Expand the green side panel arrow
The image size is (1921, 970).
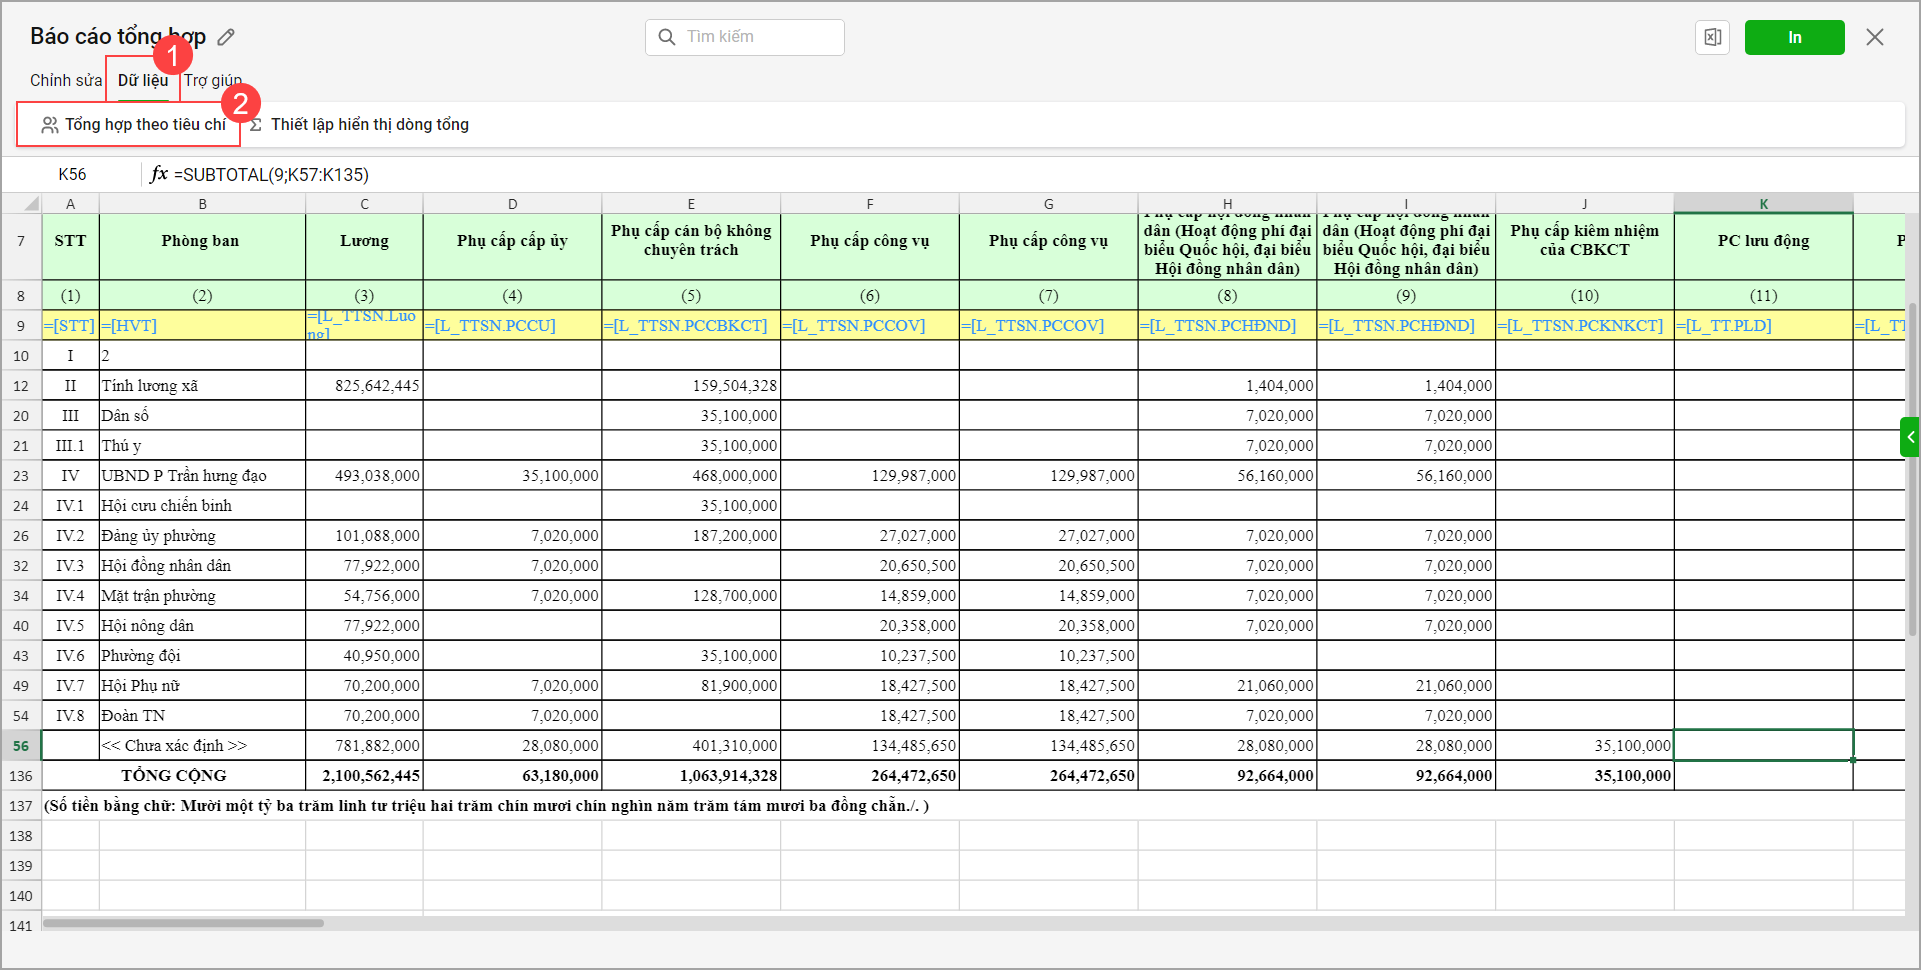click(x=1910, y=437)
